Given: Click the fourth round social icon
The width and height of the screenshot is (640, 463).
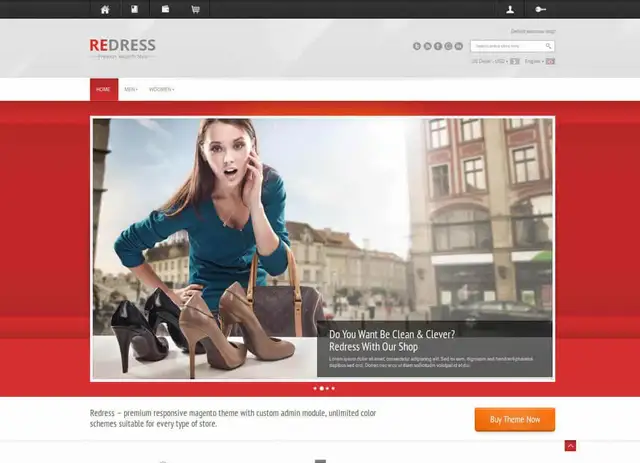Looking at the screenshot, I should (448, 46).
